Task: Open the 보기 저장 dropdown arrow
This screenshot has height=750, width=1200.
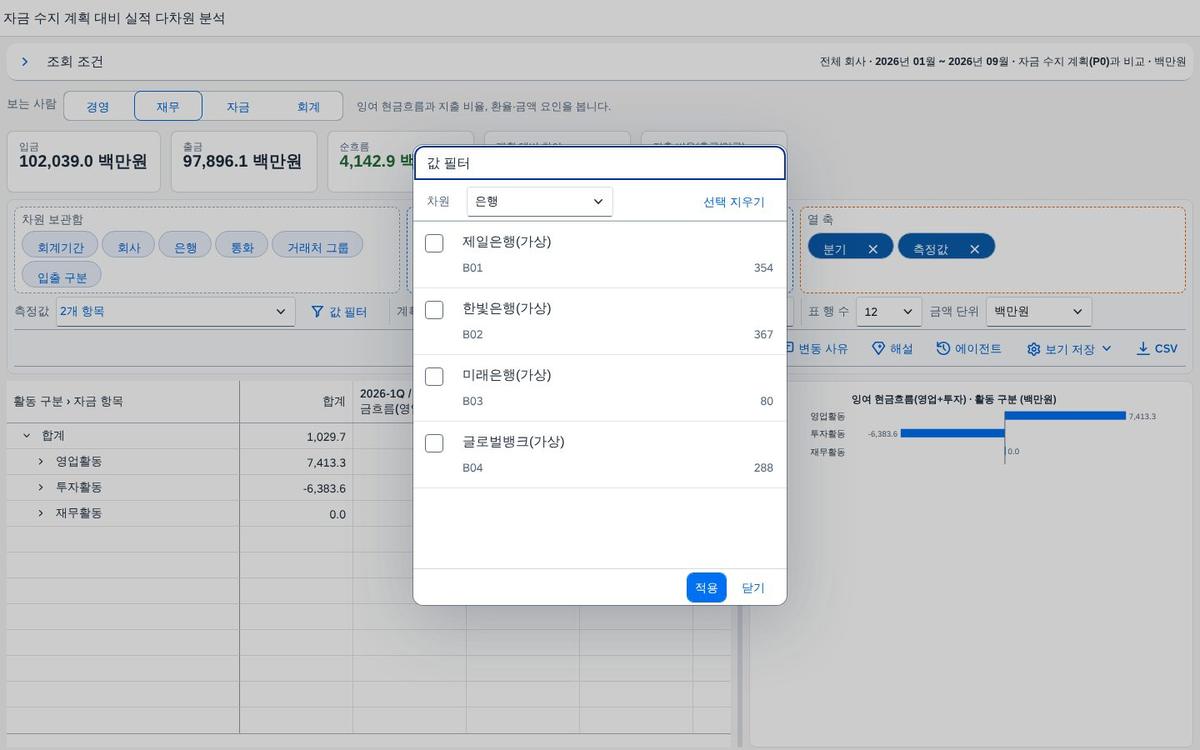Action: (1106, 348)
